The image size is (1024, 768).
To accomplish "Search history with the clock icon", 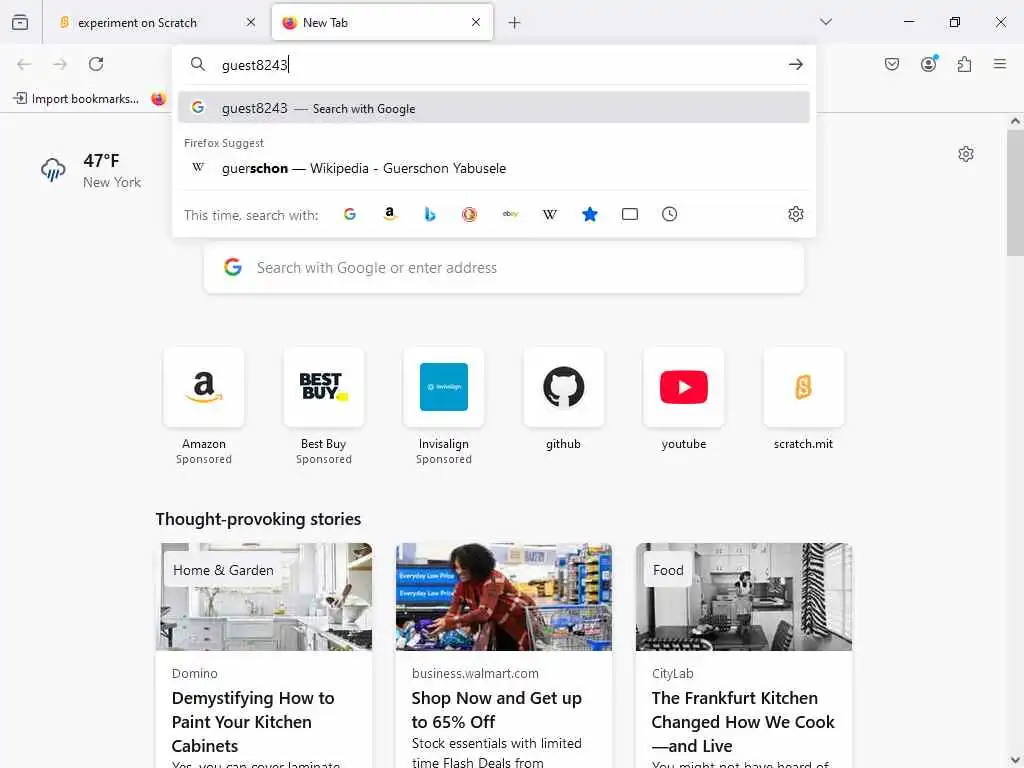I will (x=669, y=214).
